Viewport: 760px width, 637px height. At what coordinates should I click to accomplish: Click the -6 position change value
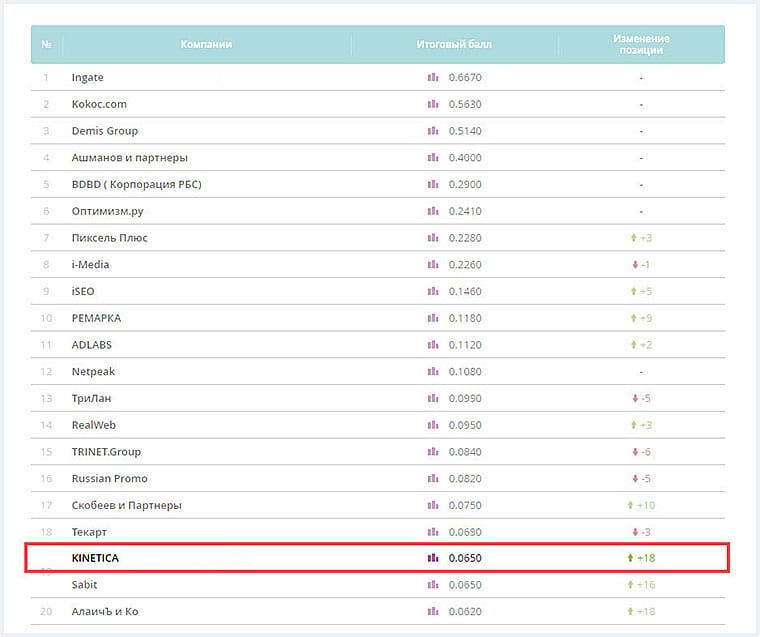click(x=646, y=451)
